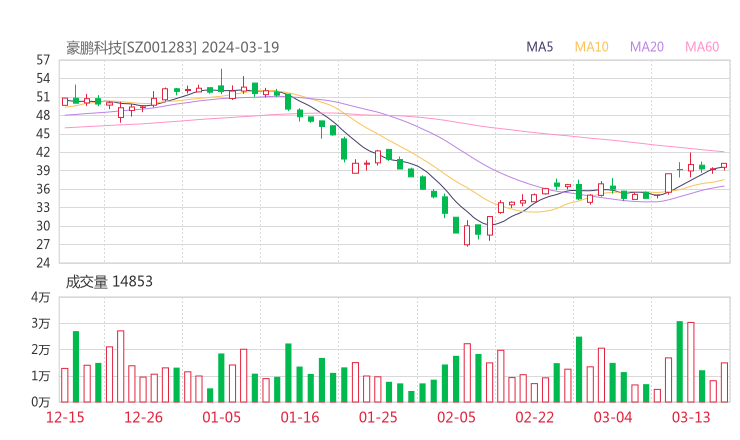Click the last candlestick on the price chart

coord(724,166)
